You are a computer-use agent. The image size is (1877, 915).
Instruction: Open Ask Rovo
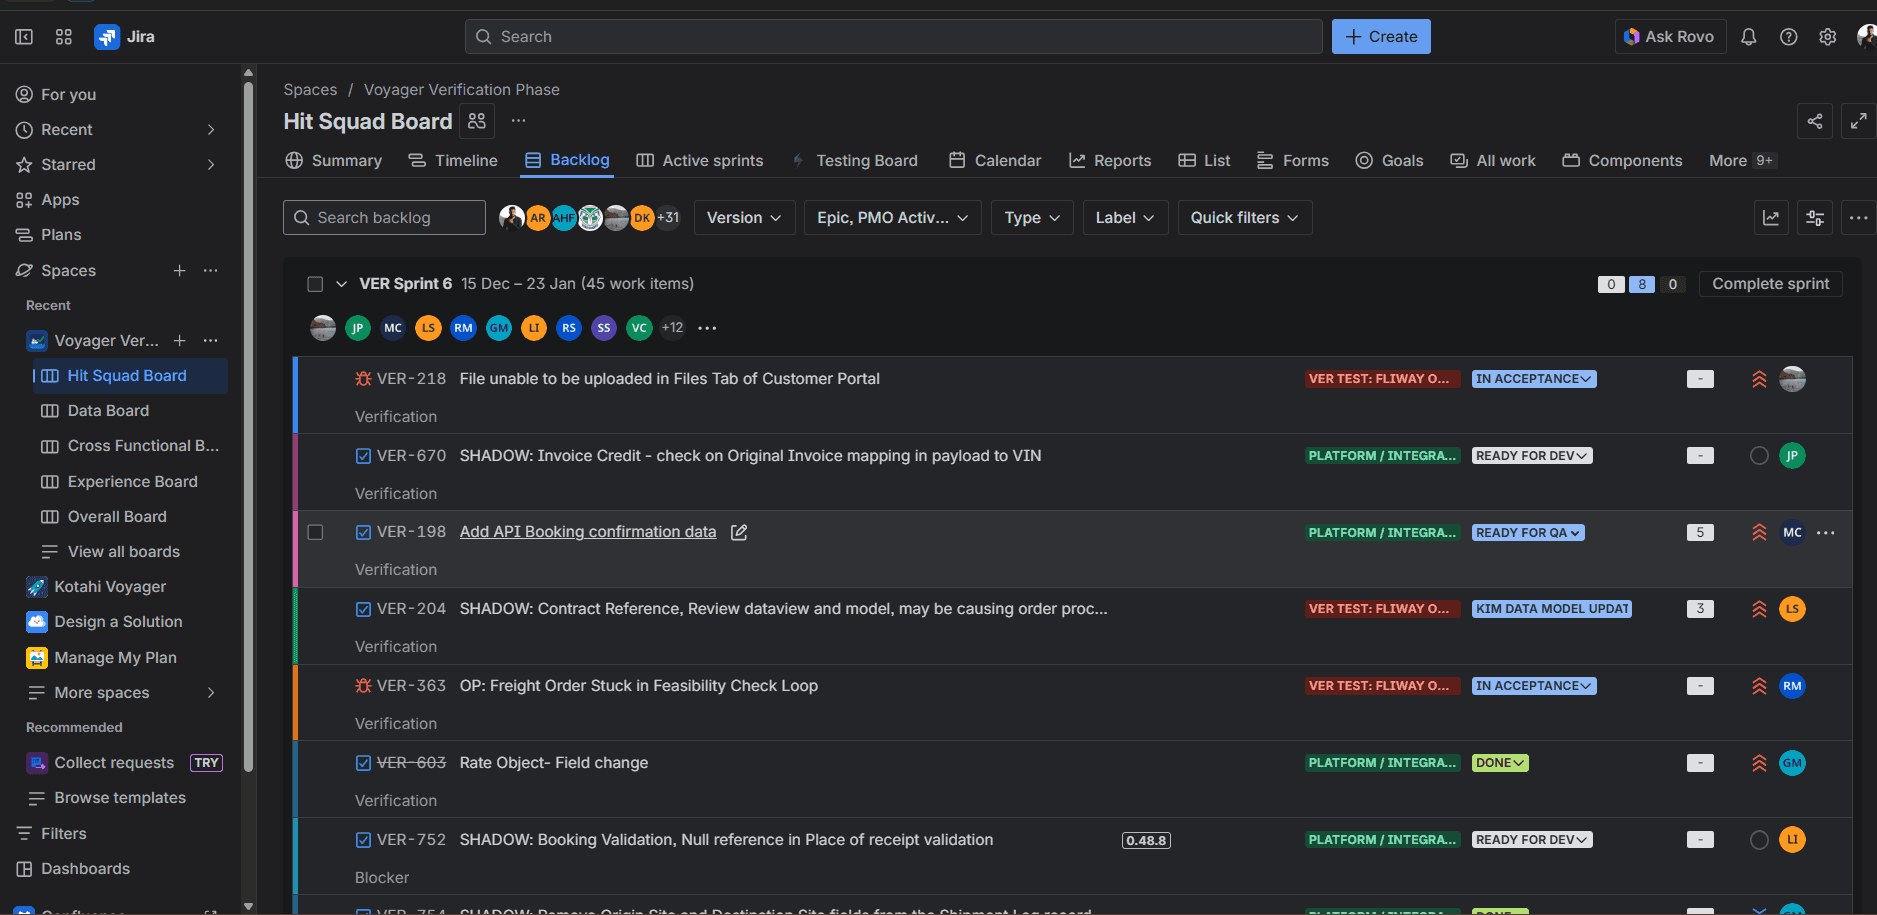(x=1670, y=37)
